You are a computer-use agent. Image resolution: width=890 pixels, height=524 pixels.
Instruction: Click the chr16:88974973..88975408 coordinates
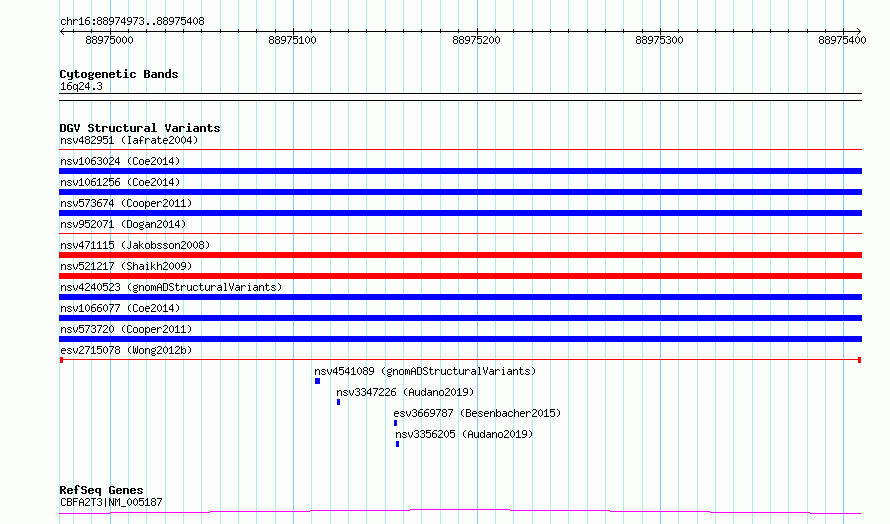pyautogui.click(x=132, y=21)
